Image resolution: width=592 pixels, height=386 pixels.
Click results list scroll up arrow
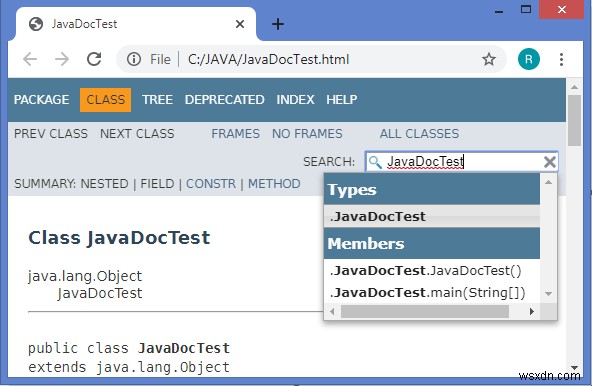548,182
